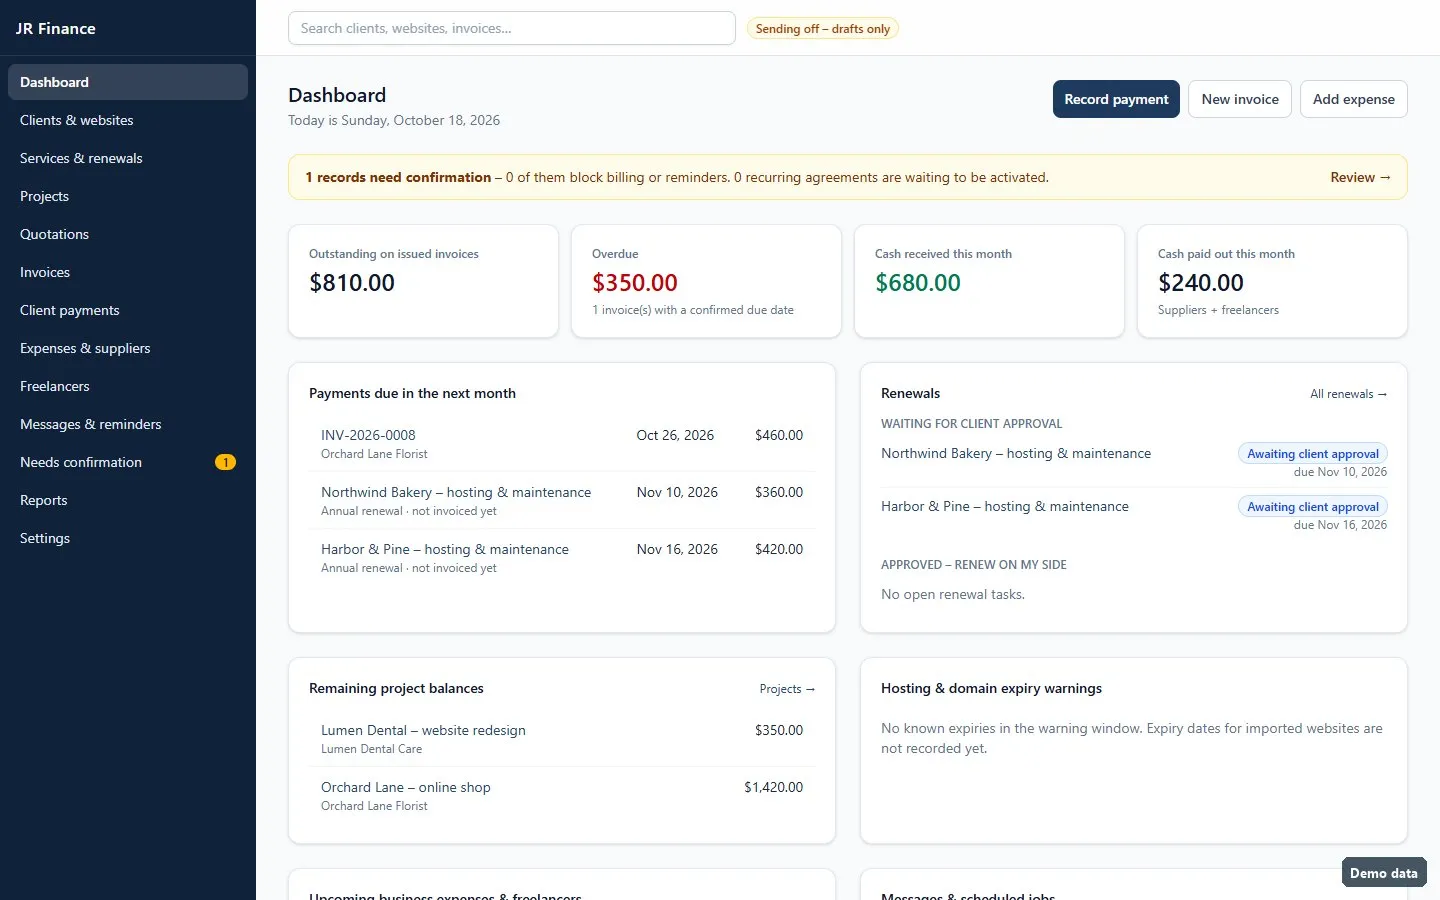
Task: Click Add expense button
Action: tap(1353, 99)
